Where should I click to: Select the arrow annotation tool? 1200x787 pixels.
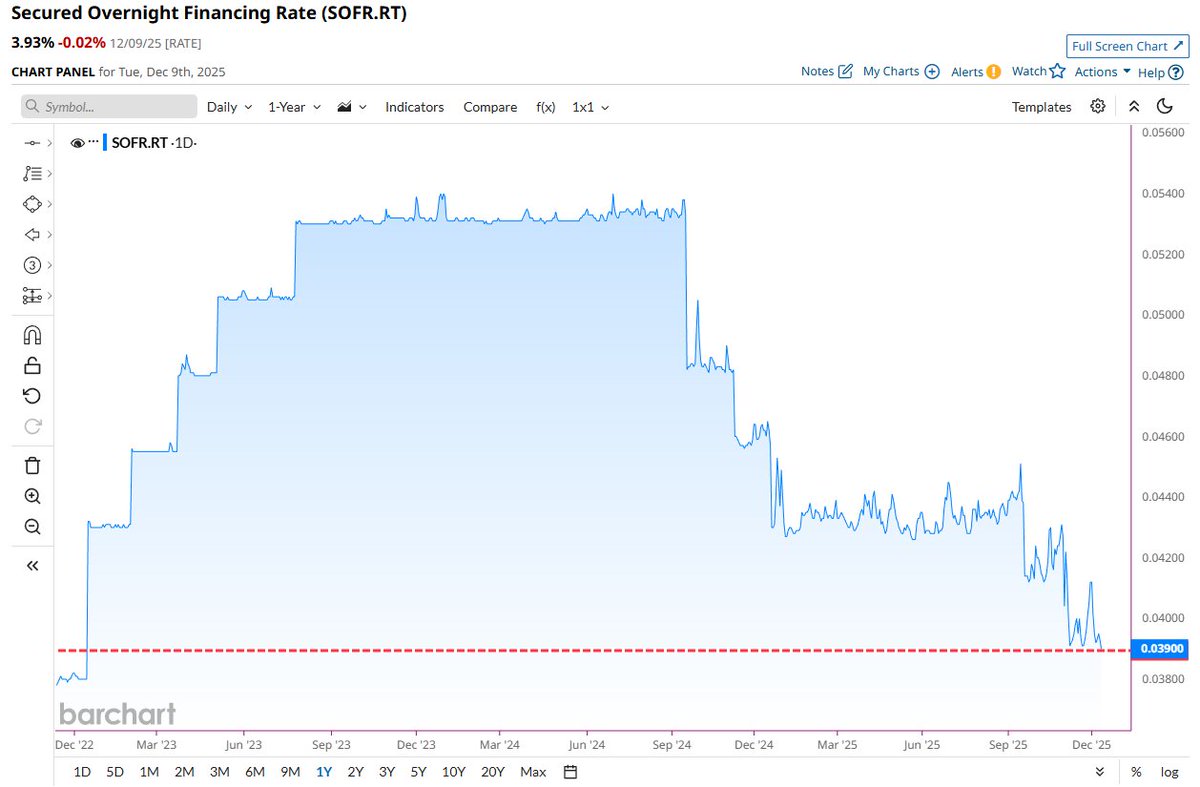[x=31, y=234]
